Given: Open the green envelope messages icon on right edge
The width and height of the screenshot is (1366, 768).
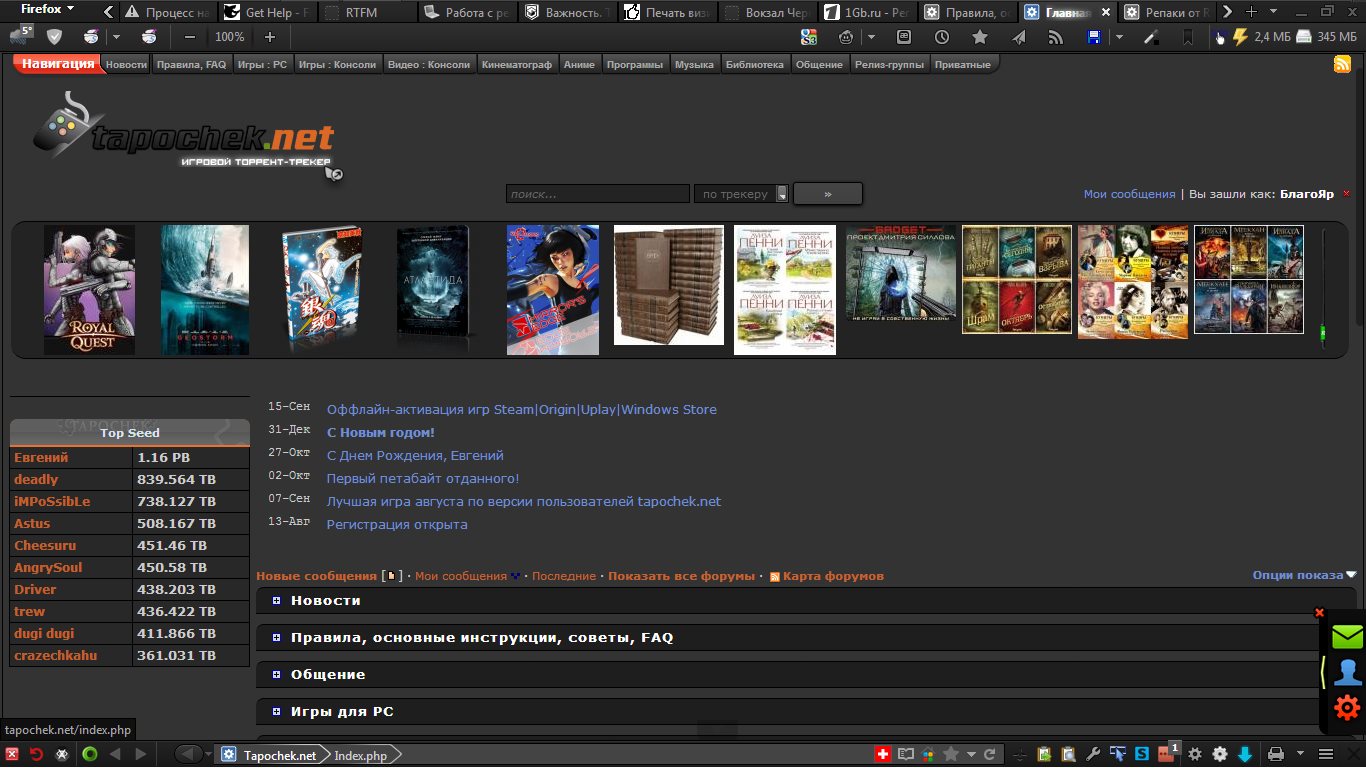Looking at the screenshot, I should click(x=1347, y=635).
